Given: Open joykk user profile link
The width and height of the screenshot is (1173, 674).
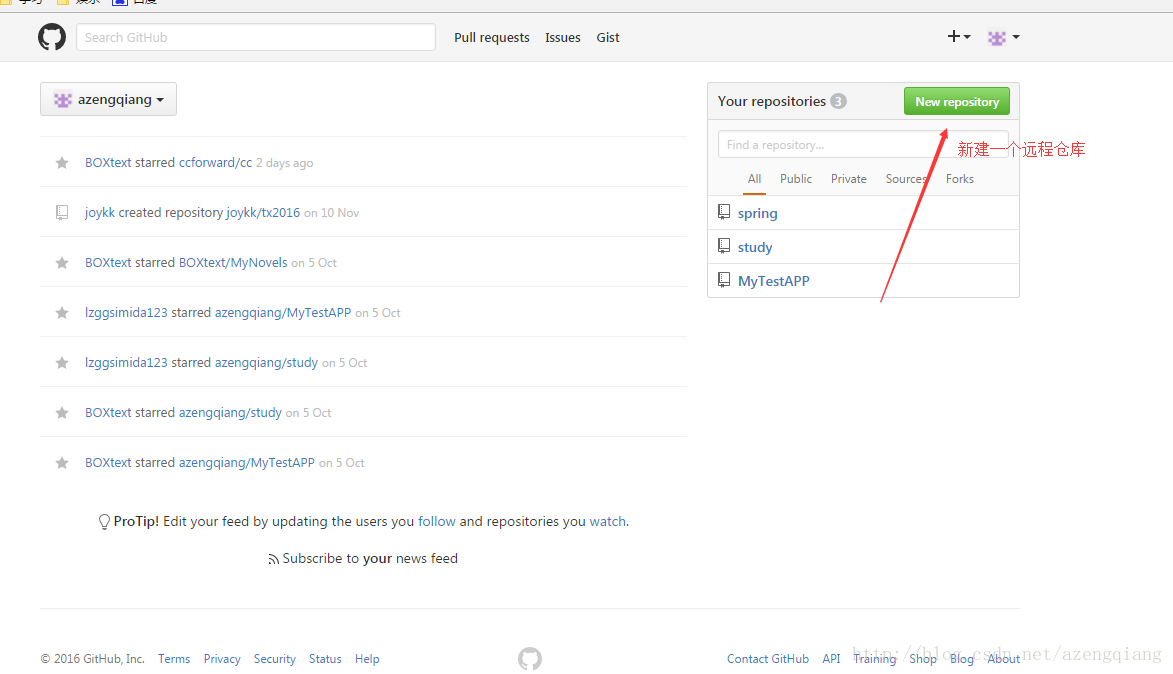Looking at the screenshot, I should [x=100, y=212].
